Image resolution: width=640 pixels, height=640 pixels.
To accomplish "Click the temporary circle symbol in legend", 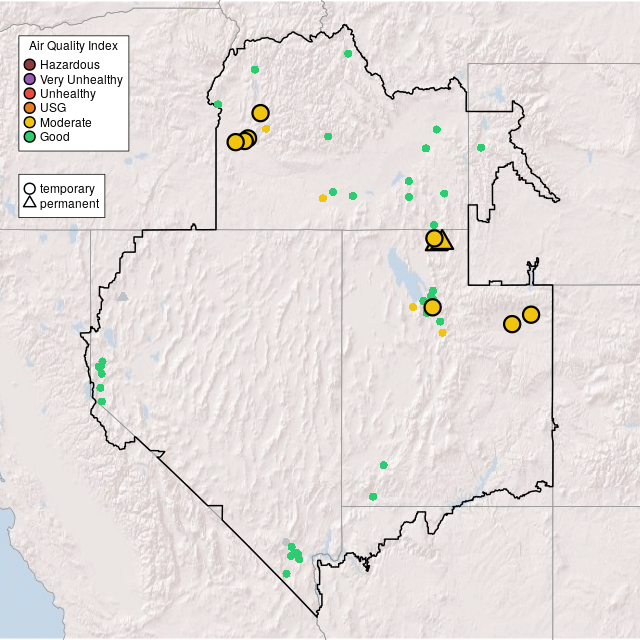I will pyautogui.click(x=30, y=188).
